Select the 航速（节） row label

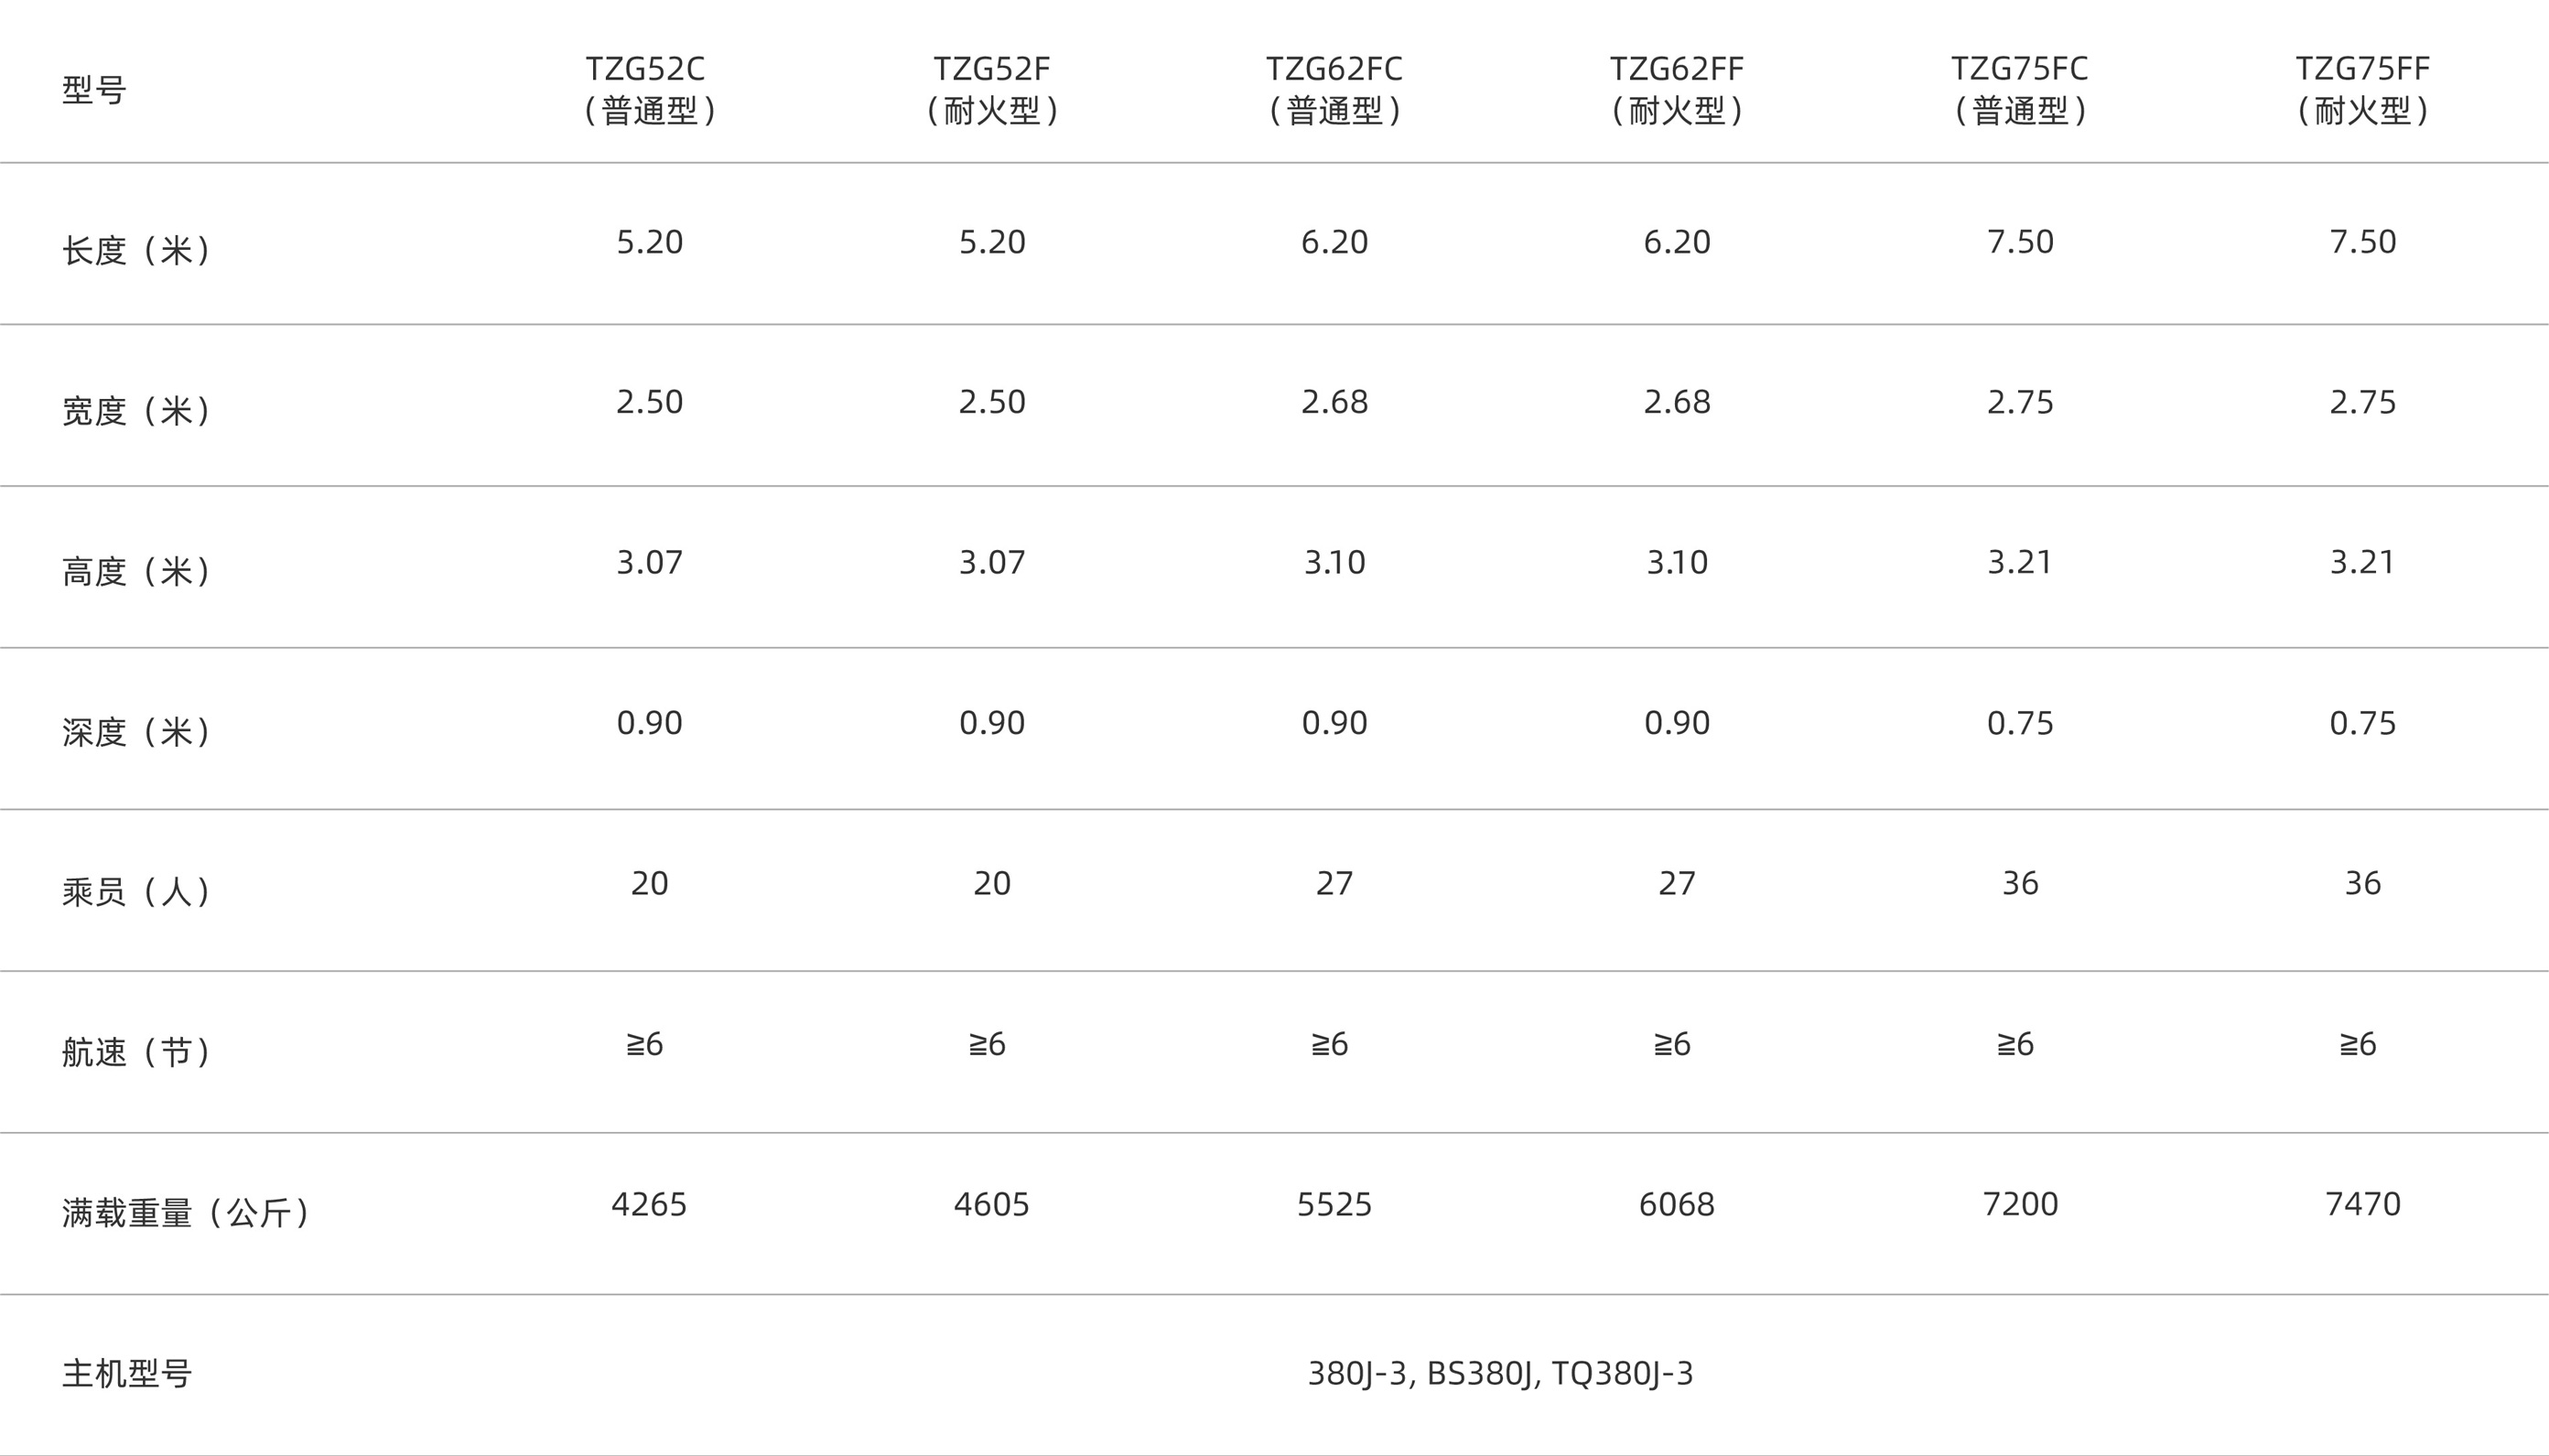pyautogui.click(x=136, y=1052)
